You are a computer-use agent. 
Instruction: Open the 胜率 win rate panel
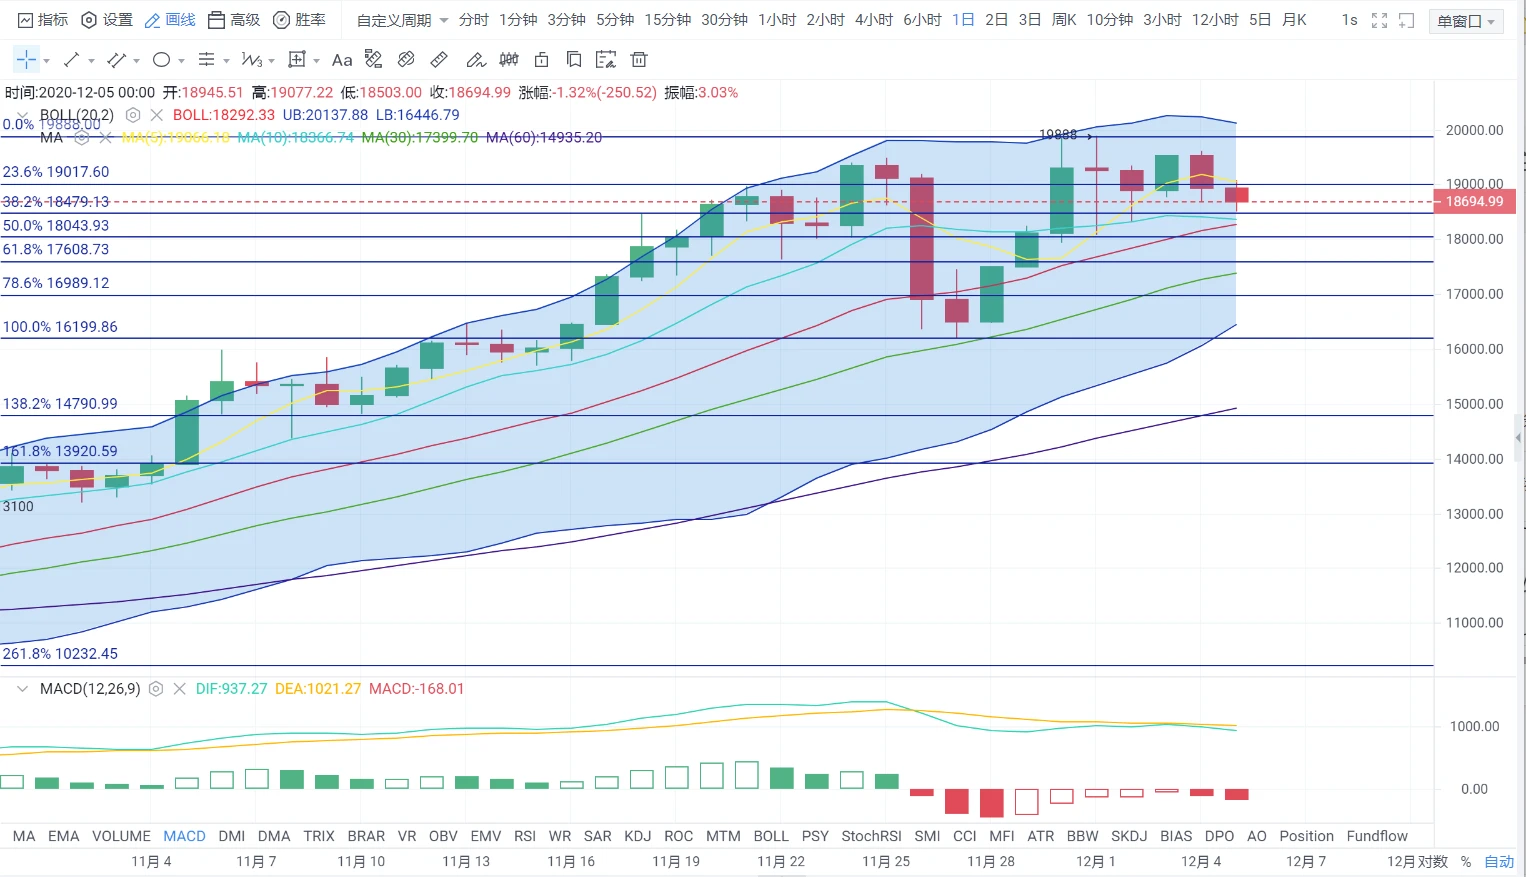(299, 20)
